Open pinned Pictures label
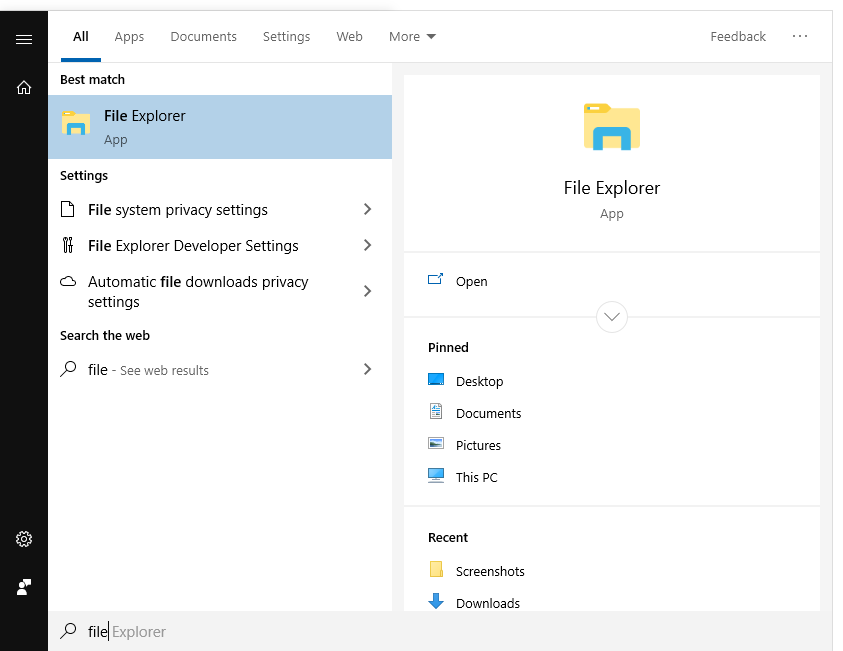Screen dimensions: 843x651 pos(478,445)
